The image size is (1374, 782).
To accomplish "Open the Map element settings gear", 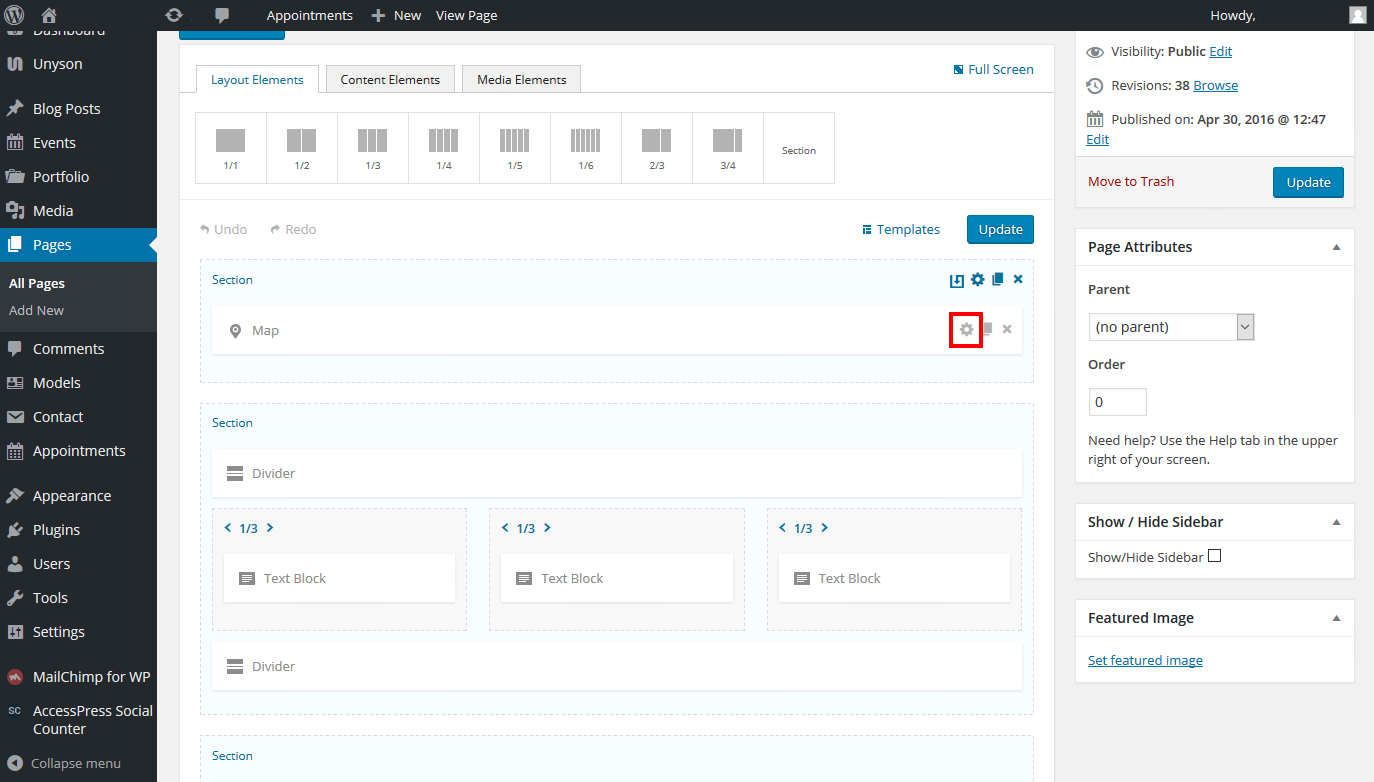I will (966, 330).
